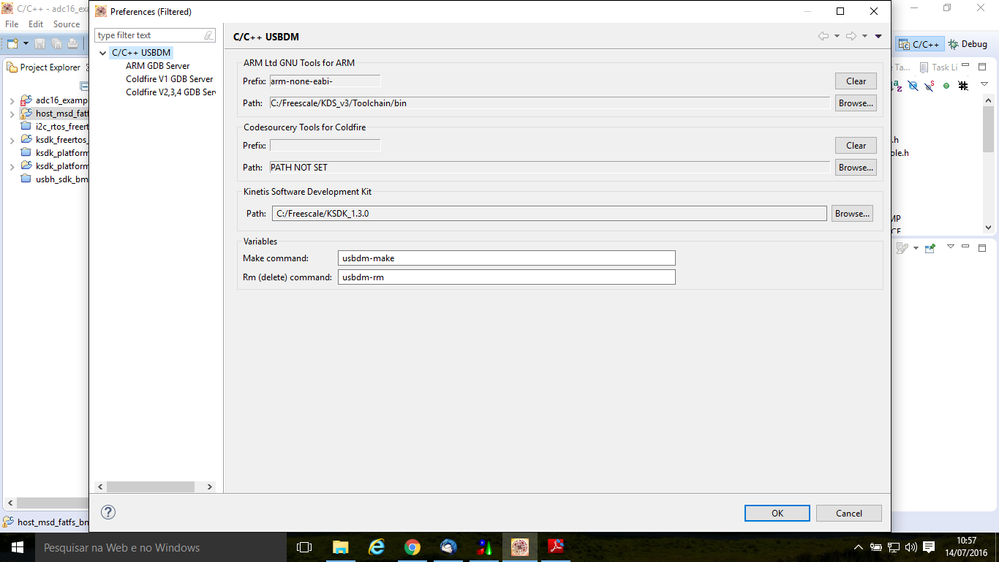Click the Save All toolbar icon
The width and height of the screenshot is (999, 562).
(x=57, y=43)
